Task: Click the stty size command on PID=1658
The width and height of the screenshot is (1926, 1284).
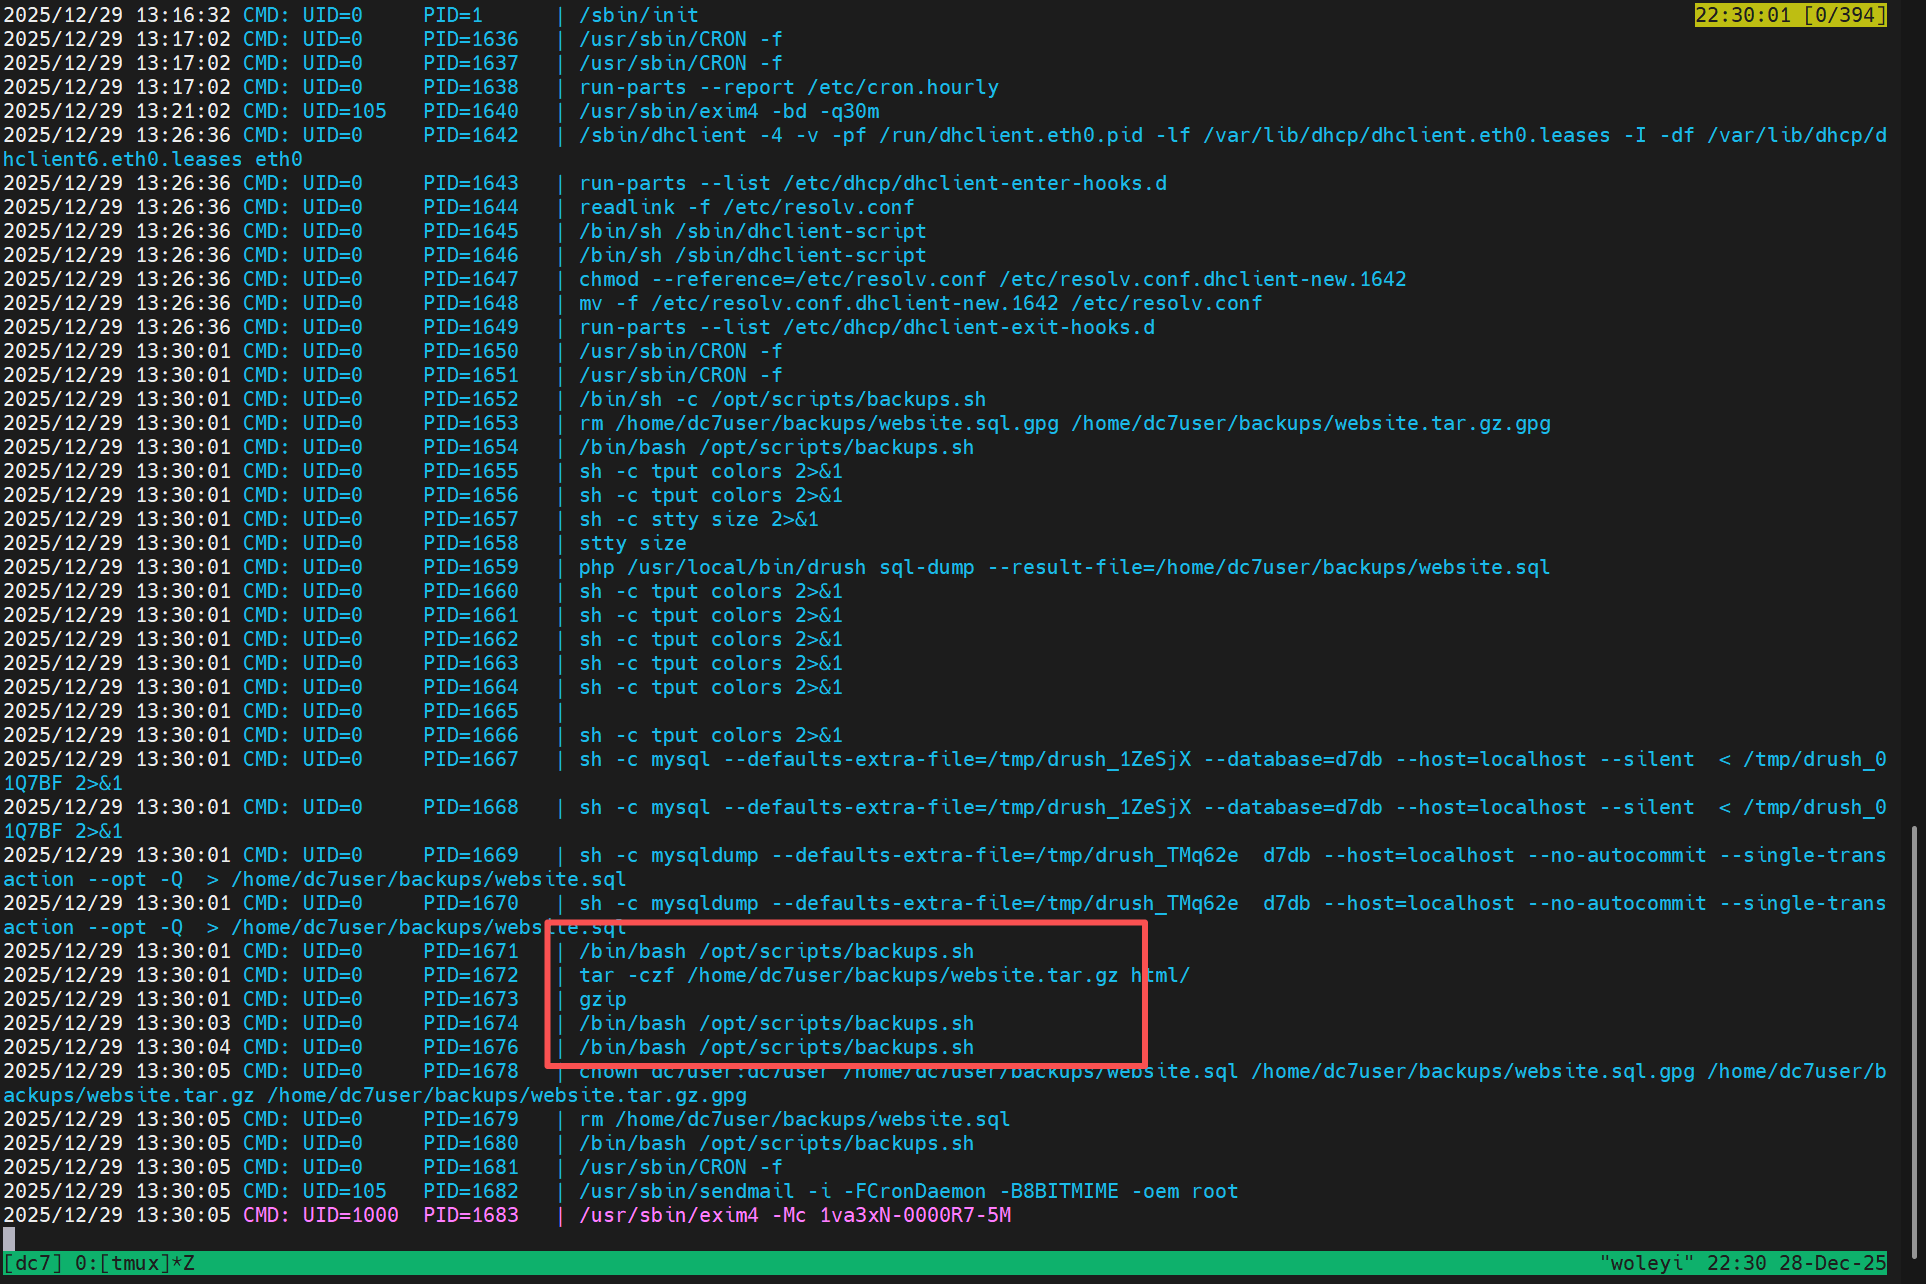Action: coord(632,543)
